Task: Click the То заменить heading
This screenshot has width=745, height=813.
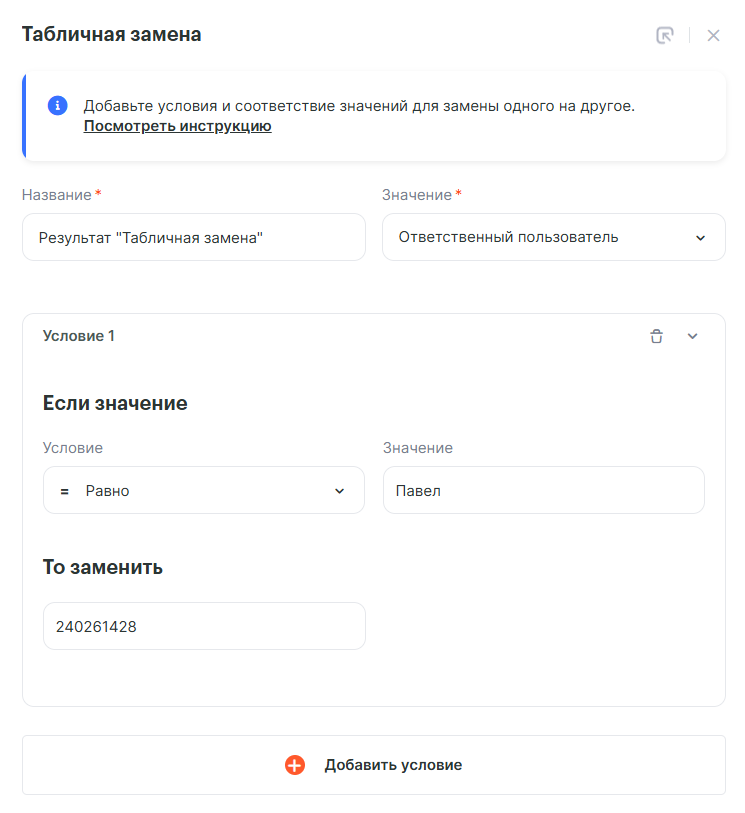Action: pos(103,567)
